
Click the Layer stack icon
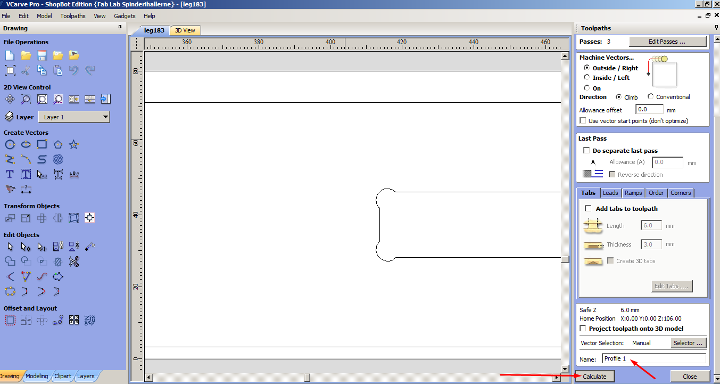pyautogui.click(x=9, y=117)
